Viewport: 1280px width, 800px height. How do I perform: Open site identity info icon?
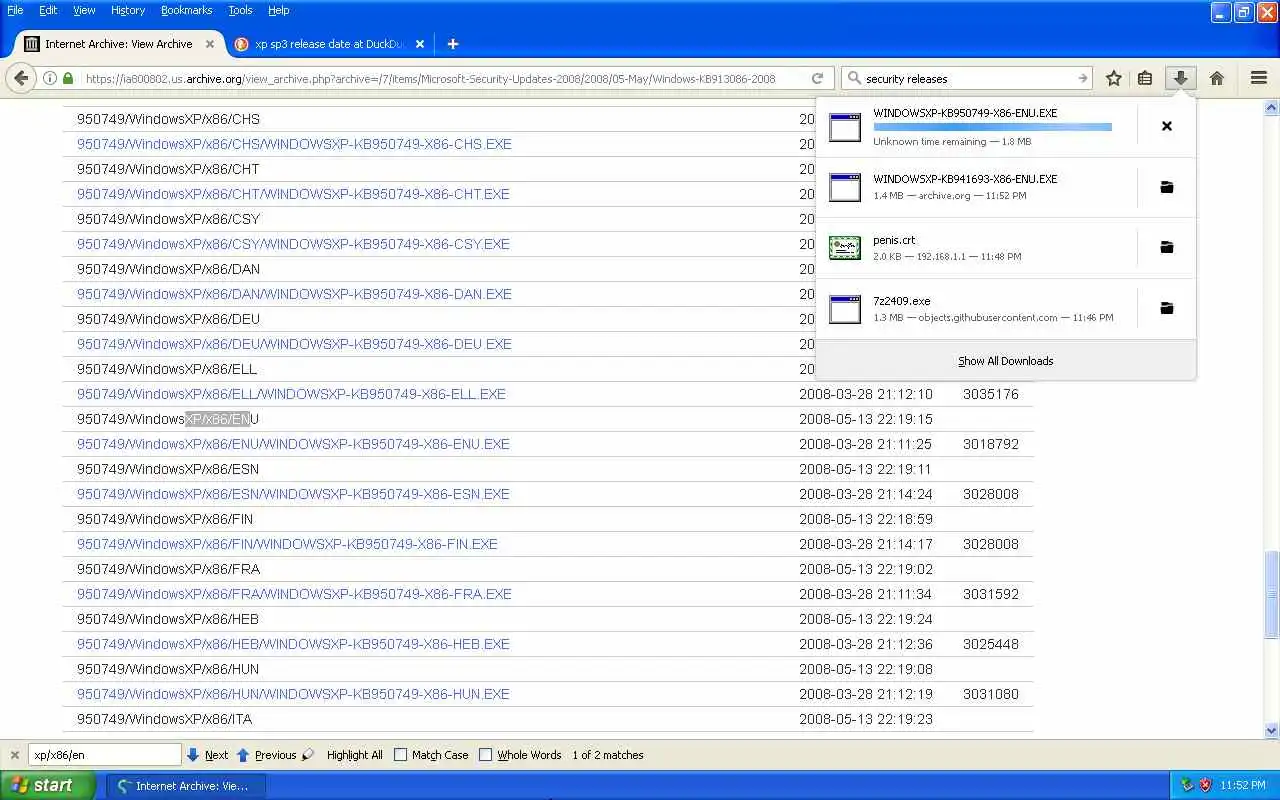[49, 78]
